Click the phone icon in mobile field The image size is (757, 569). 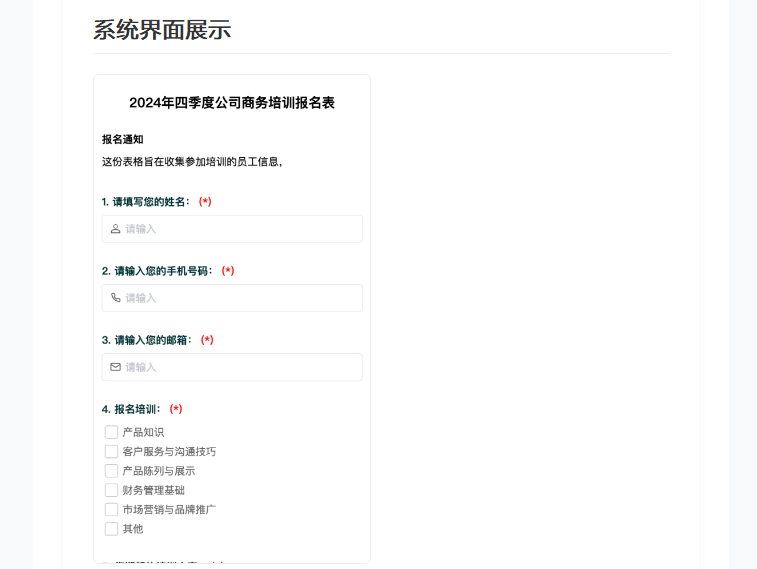click(x=115, y=298)
